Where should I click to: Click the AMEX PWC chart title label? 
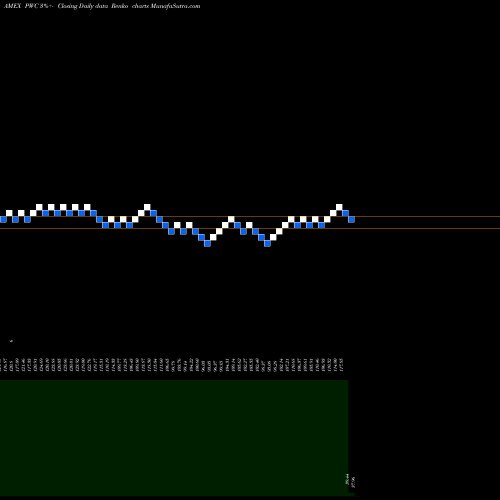22,6
